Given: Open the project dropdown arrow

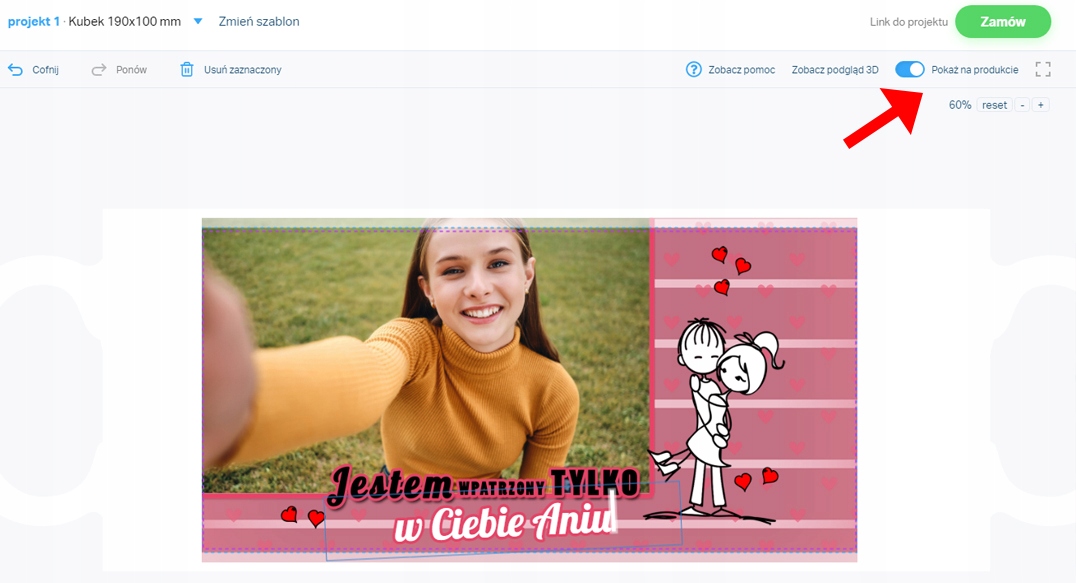Looking at the screenshot, I should pos(198,21).
